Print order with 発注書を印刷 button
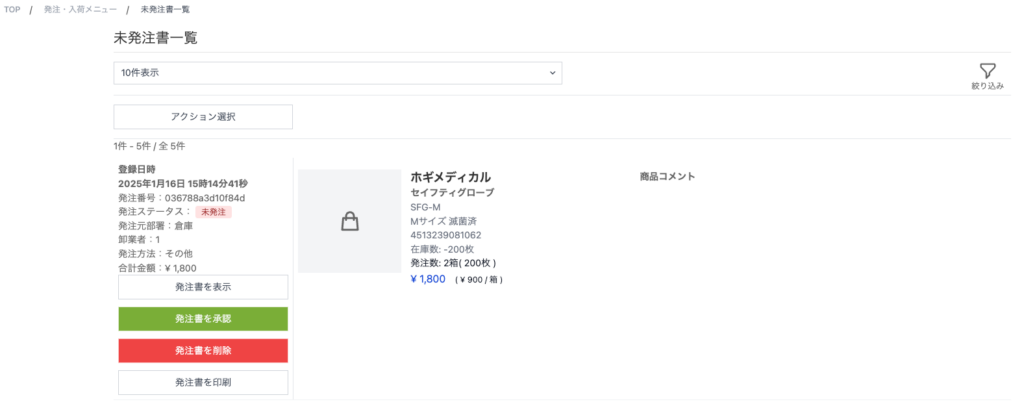 pyautogui.click(x=203, y=382)
